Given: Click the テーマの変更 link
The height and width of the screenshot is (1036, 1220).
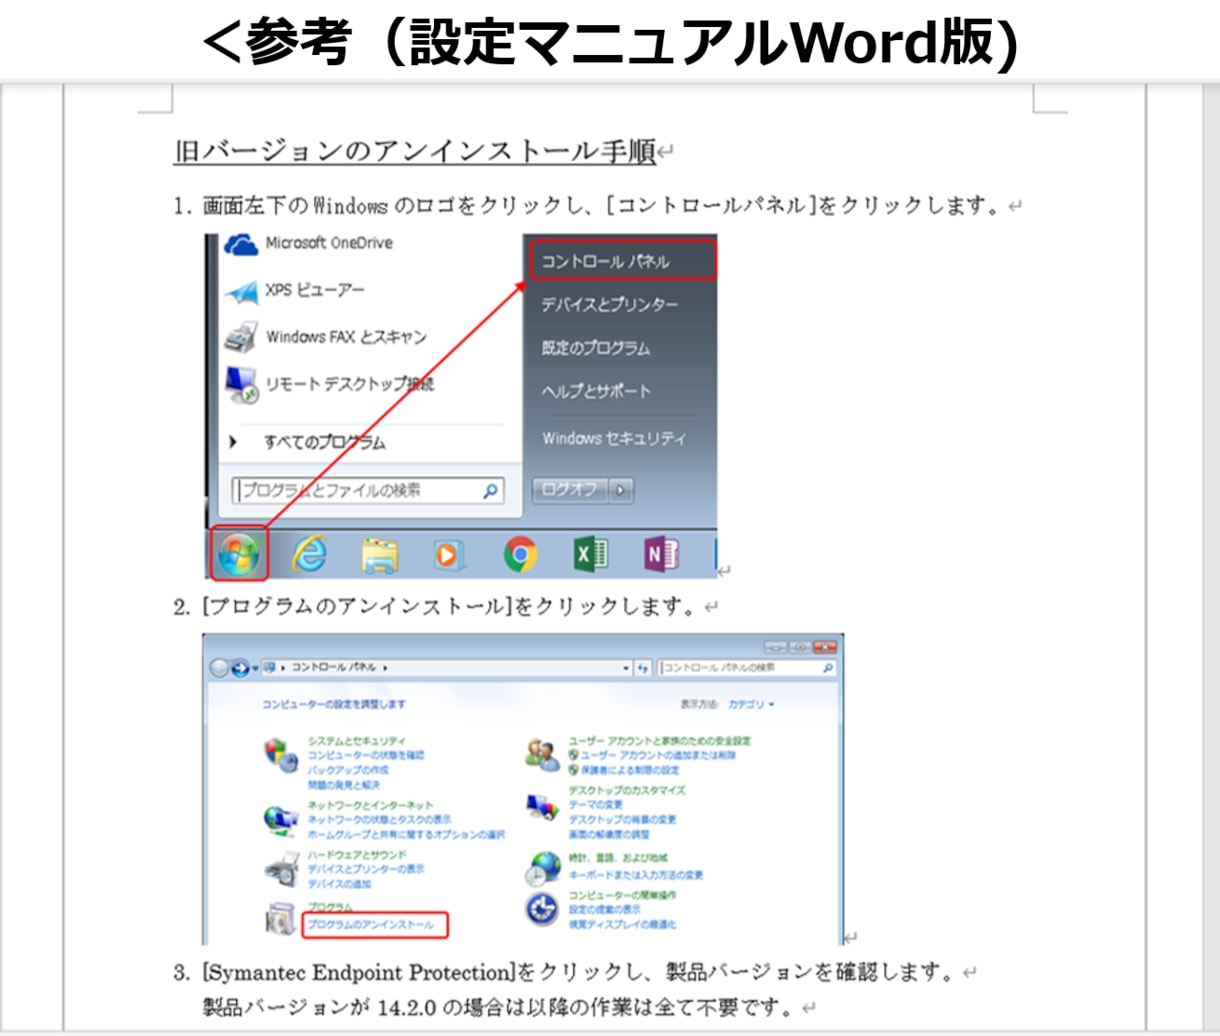Looking at the screenshot, I should point(595,805).
